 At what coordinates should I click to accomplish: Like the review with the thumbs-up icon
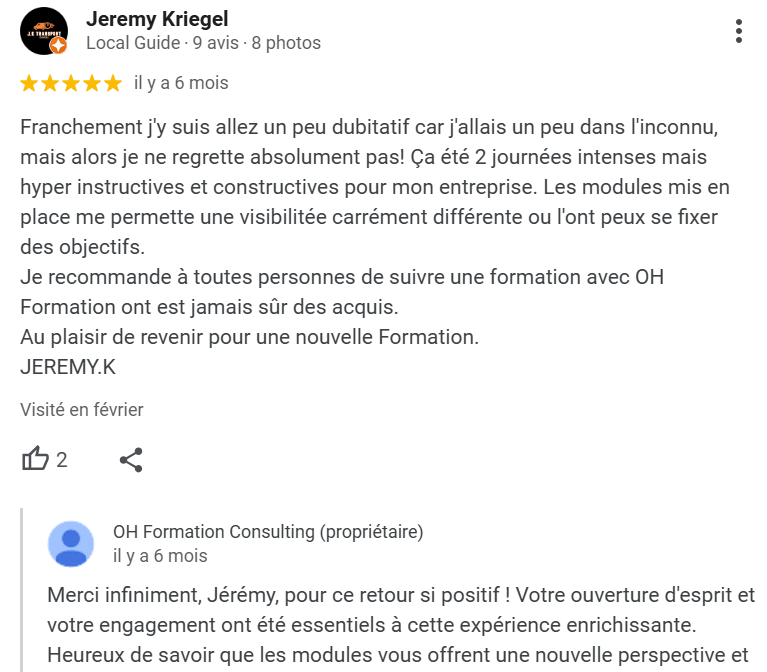pos(35,459)
